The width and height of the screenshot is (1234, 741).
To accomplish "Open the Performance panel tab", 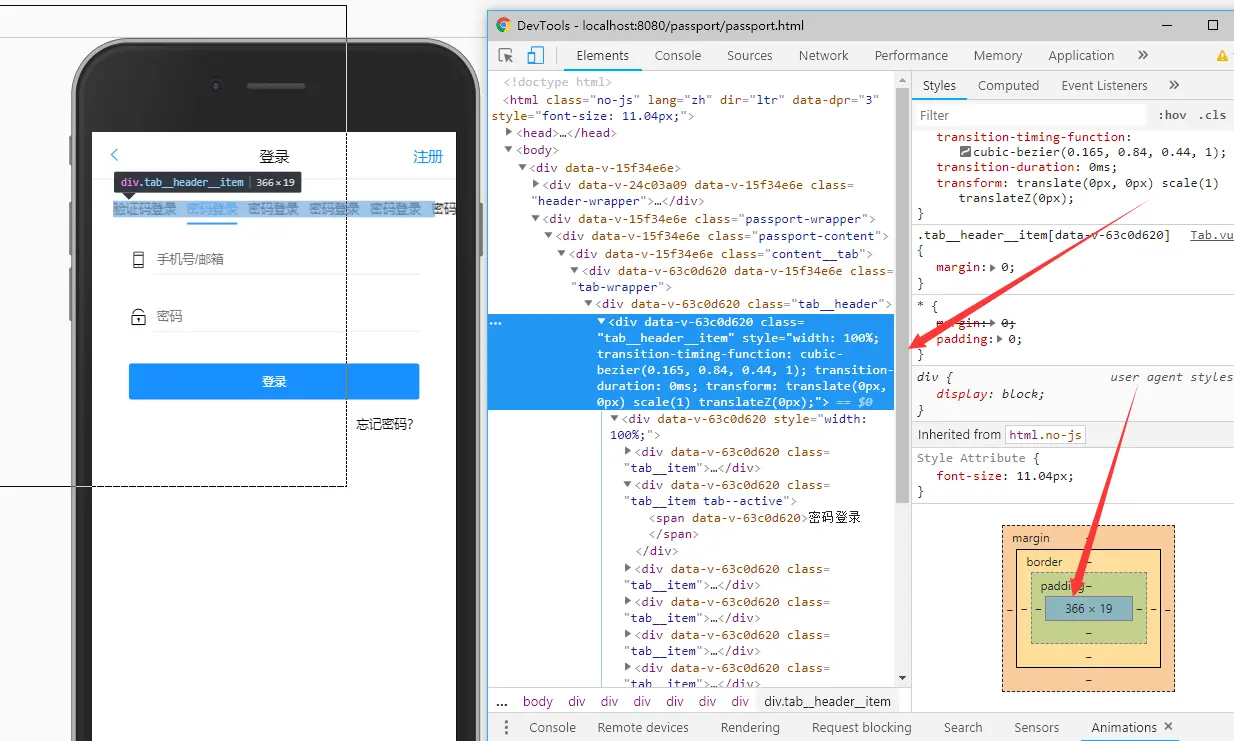I will click(911, 56).
